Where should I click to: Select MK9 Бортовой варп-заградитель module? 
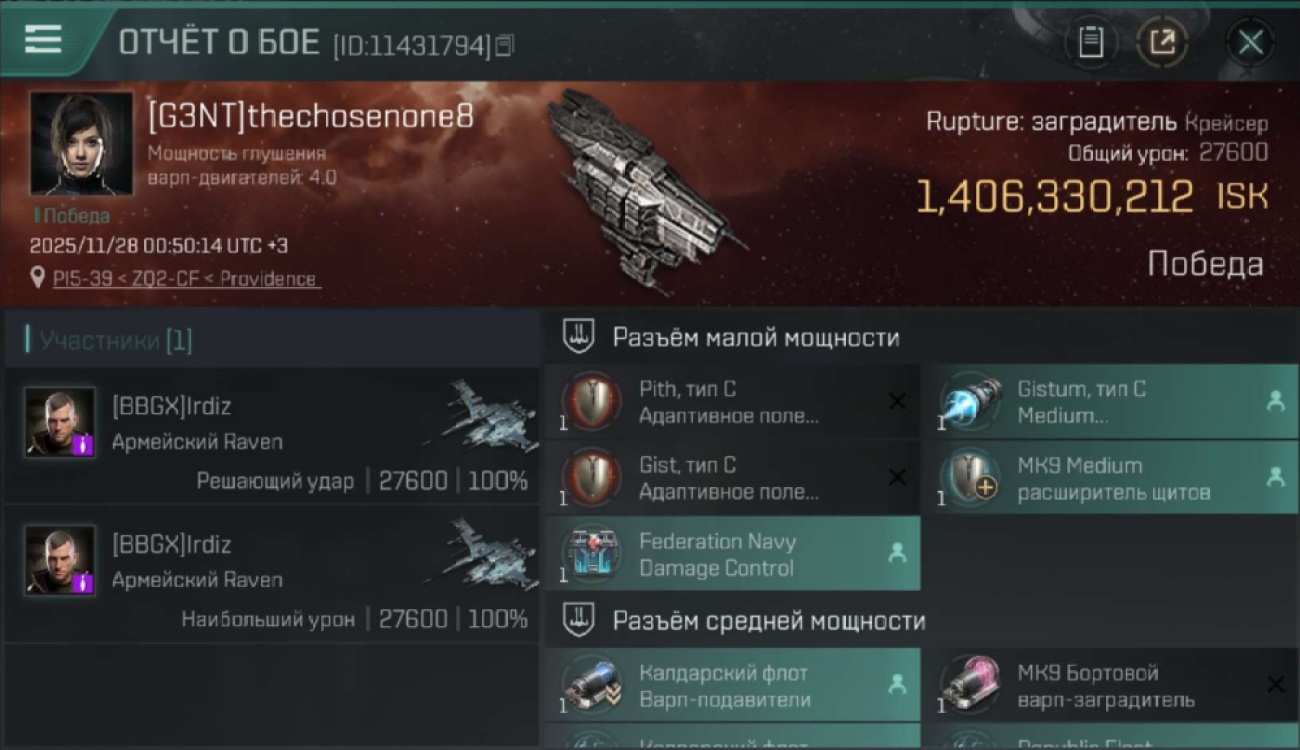tap(1111, 686)
